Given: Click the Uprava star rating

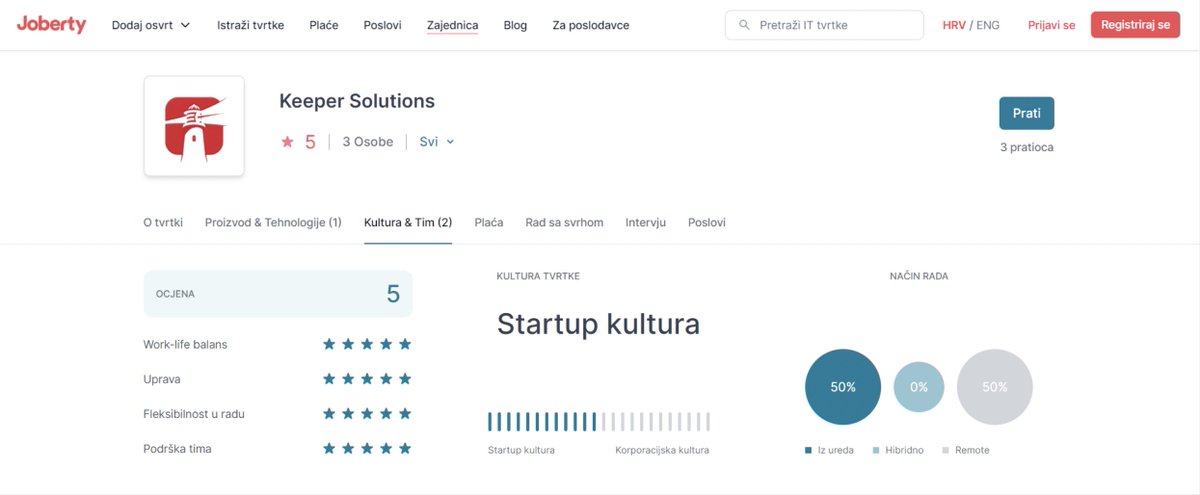Looking at the screenshot, I should (x=367, y=379).
